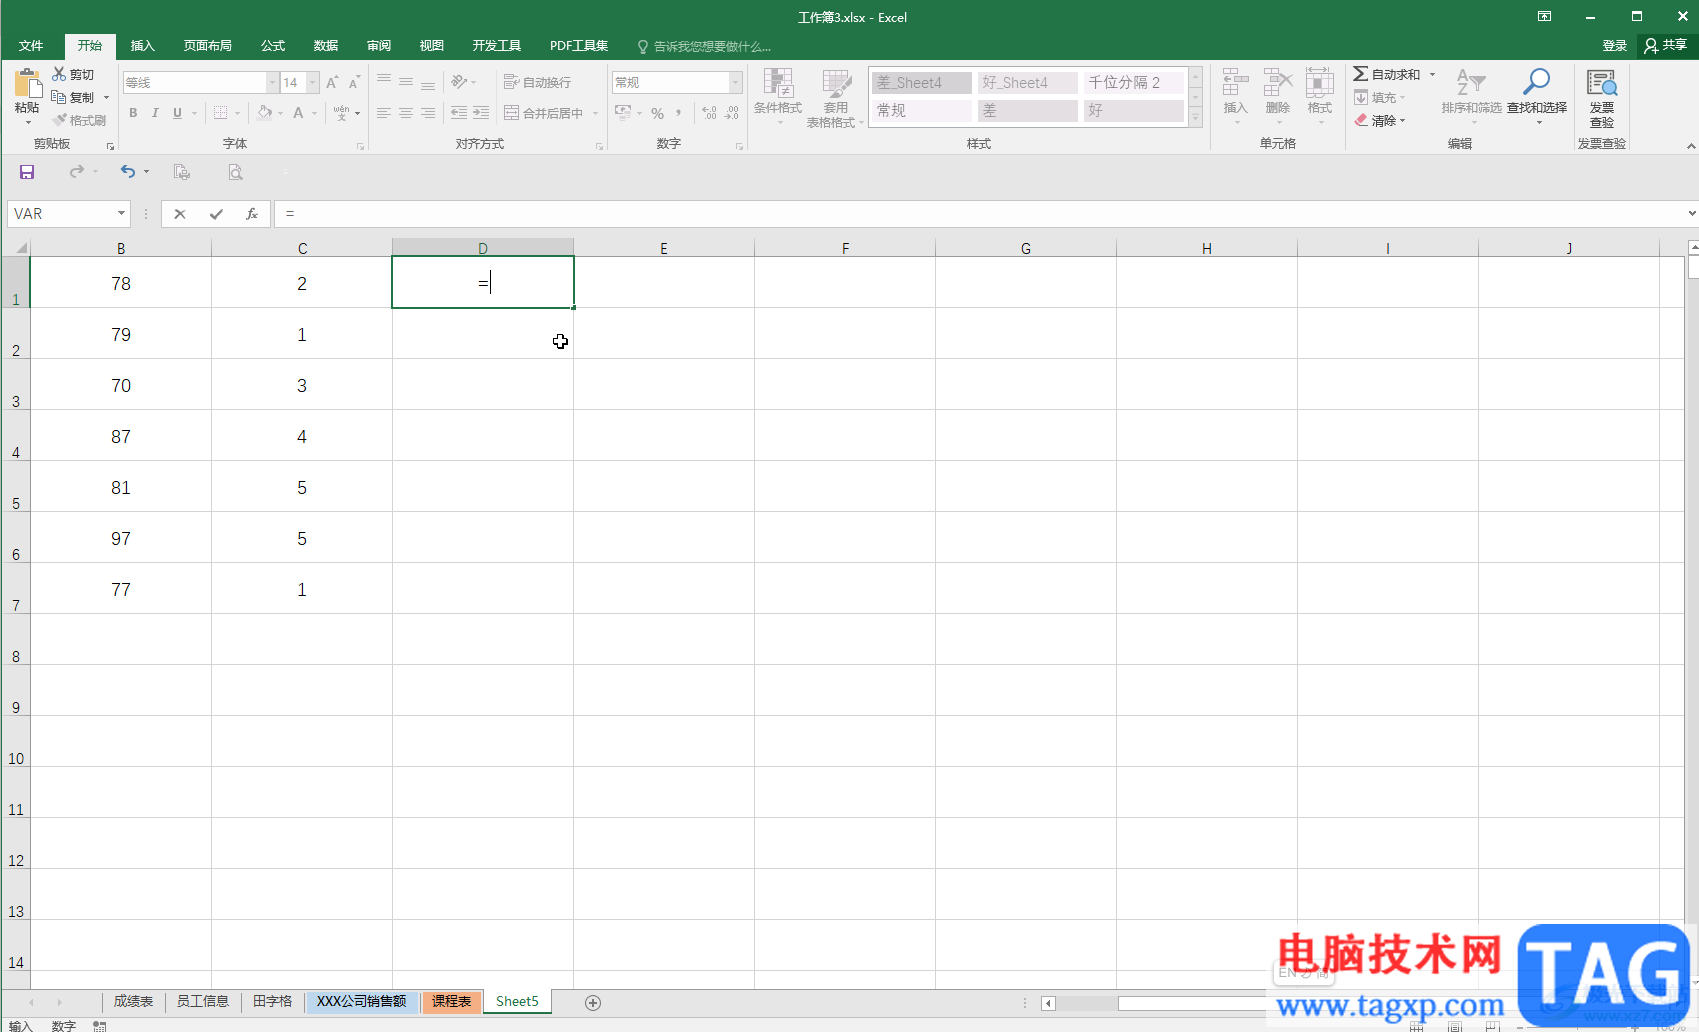This screenshot has height=1032, width=1699.
Task: Apply percent style (%)
Action: [657, 113]
